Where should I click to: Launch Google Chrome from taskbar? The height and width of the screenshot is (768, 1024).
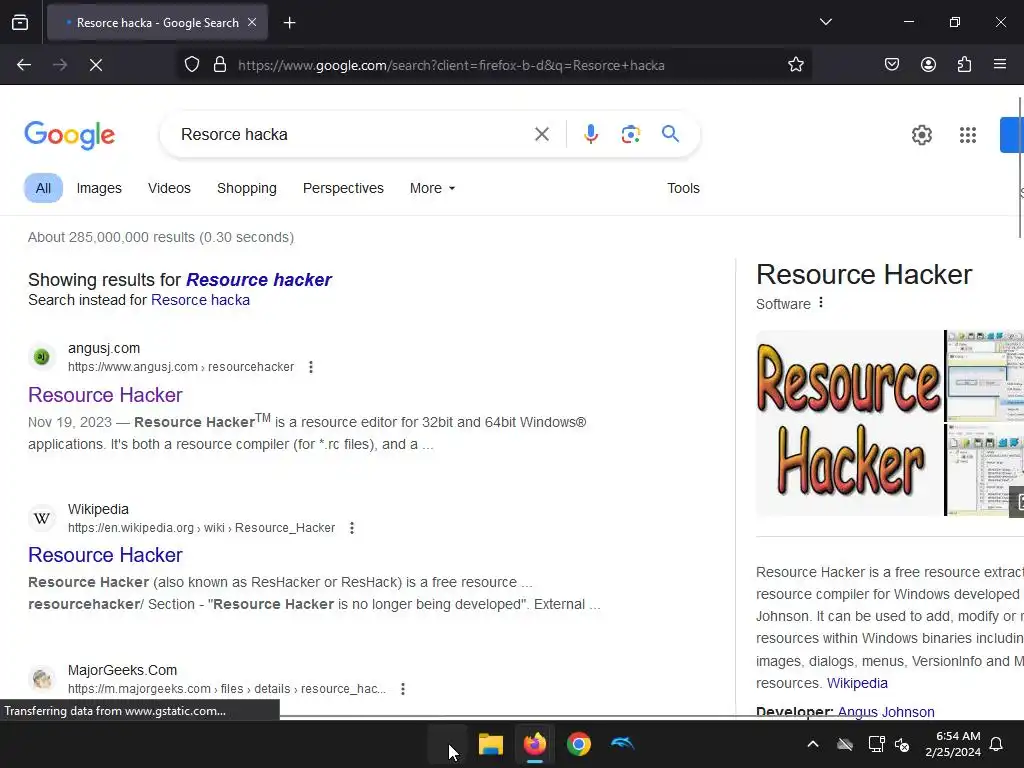tap(579, 744)
